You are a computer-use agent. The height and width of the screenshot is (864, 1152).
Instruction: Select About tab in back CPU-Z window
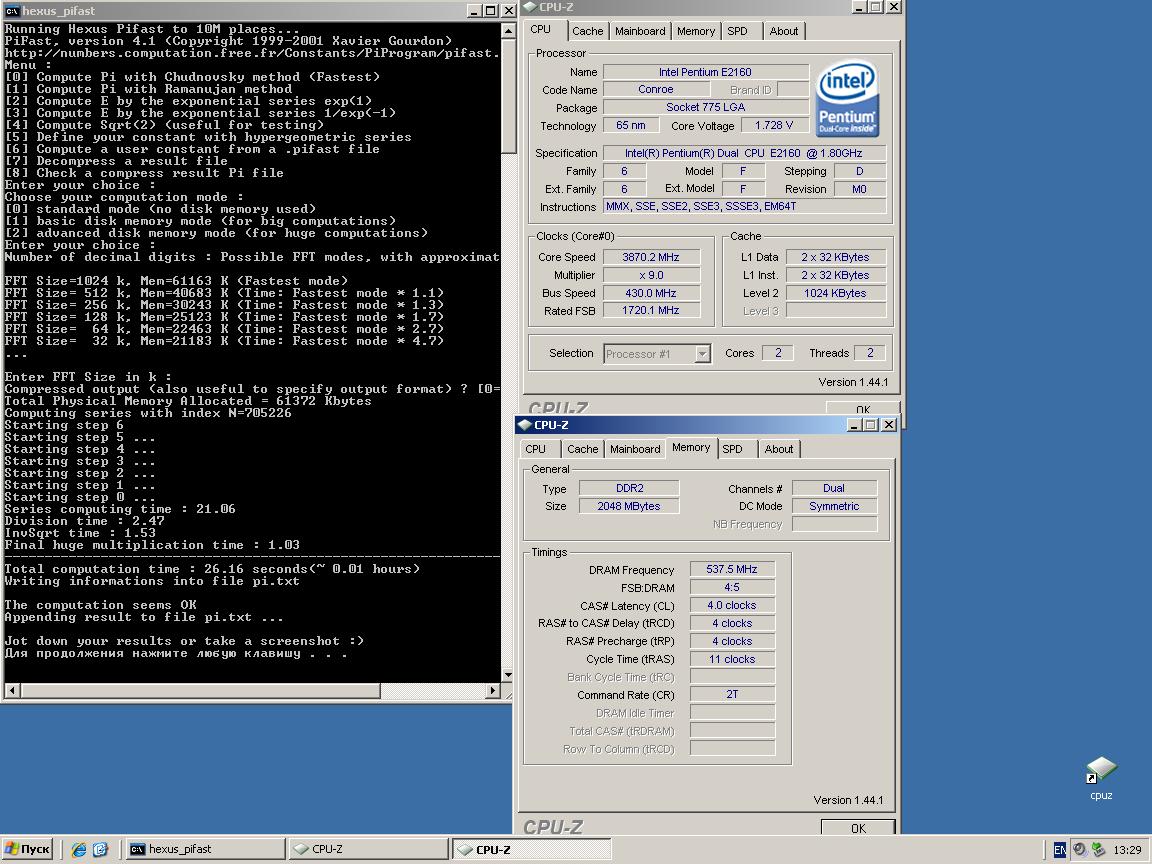click(783, 31)
